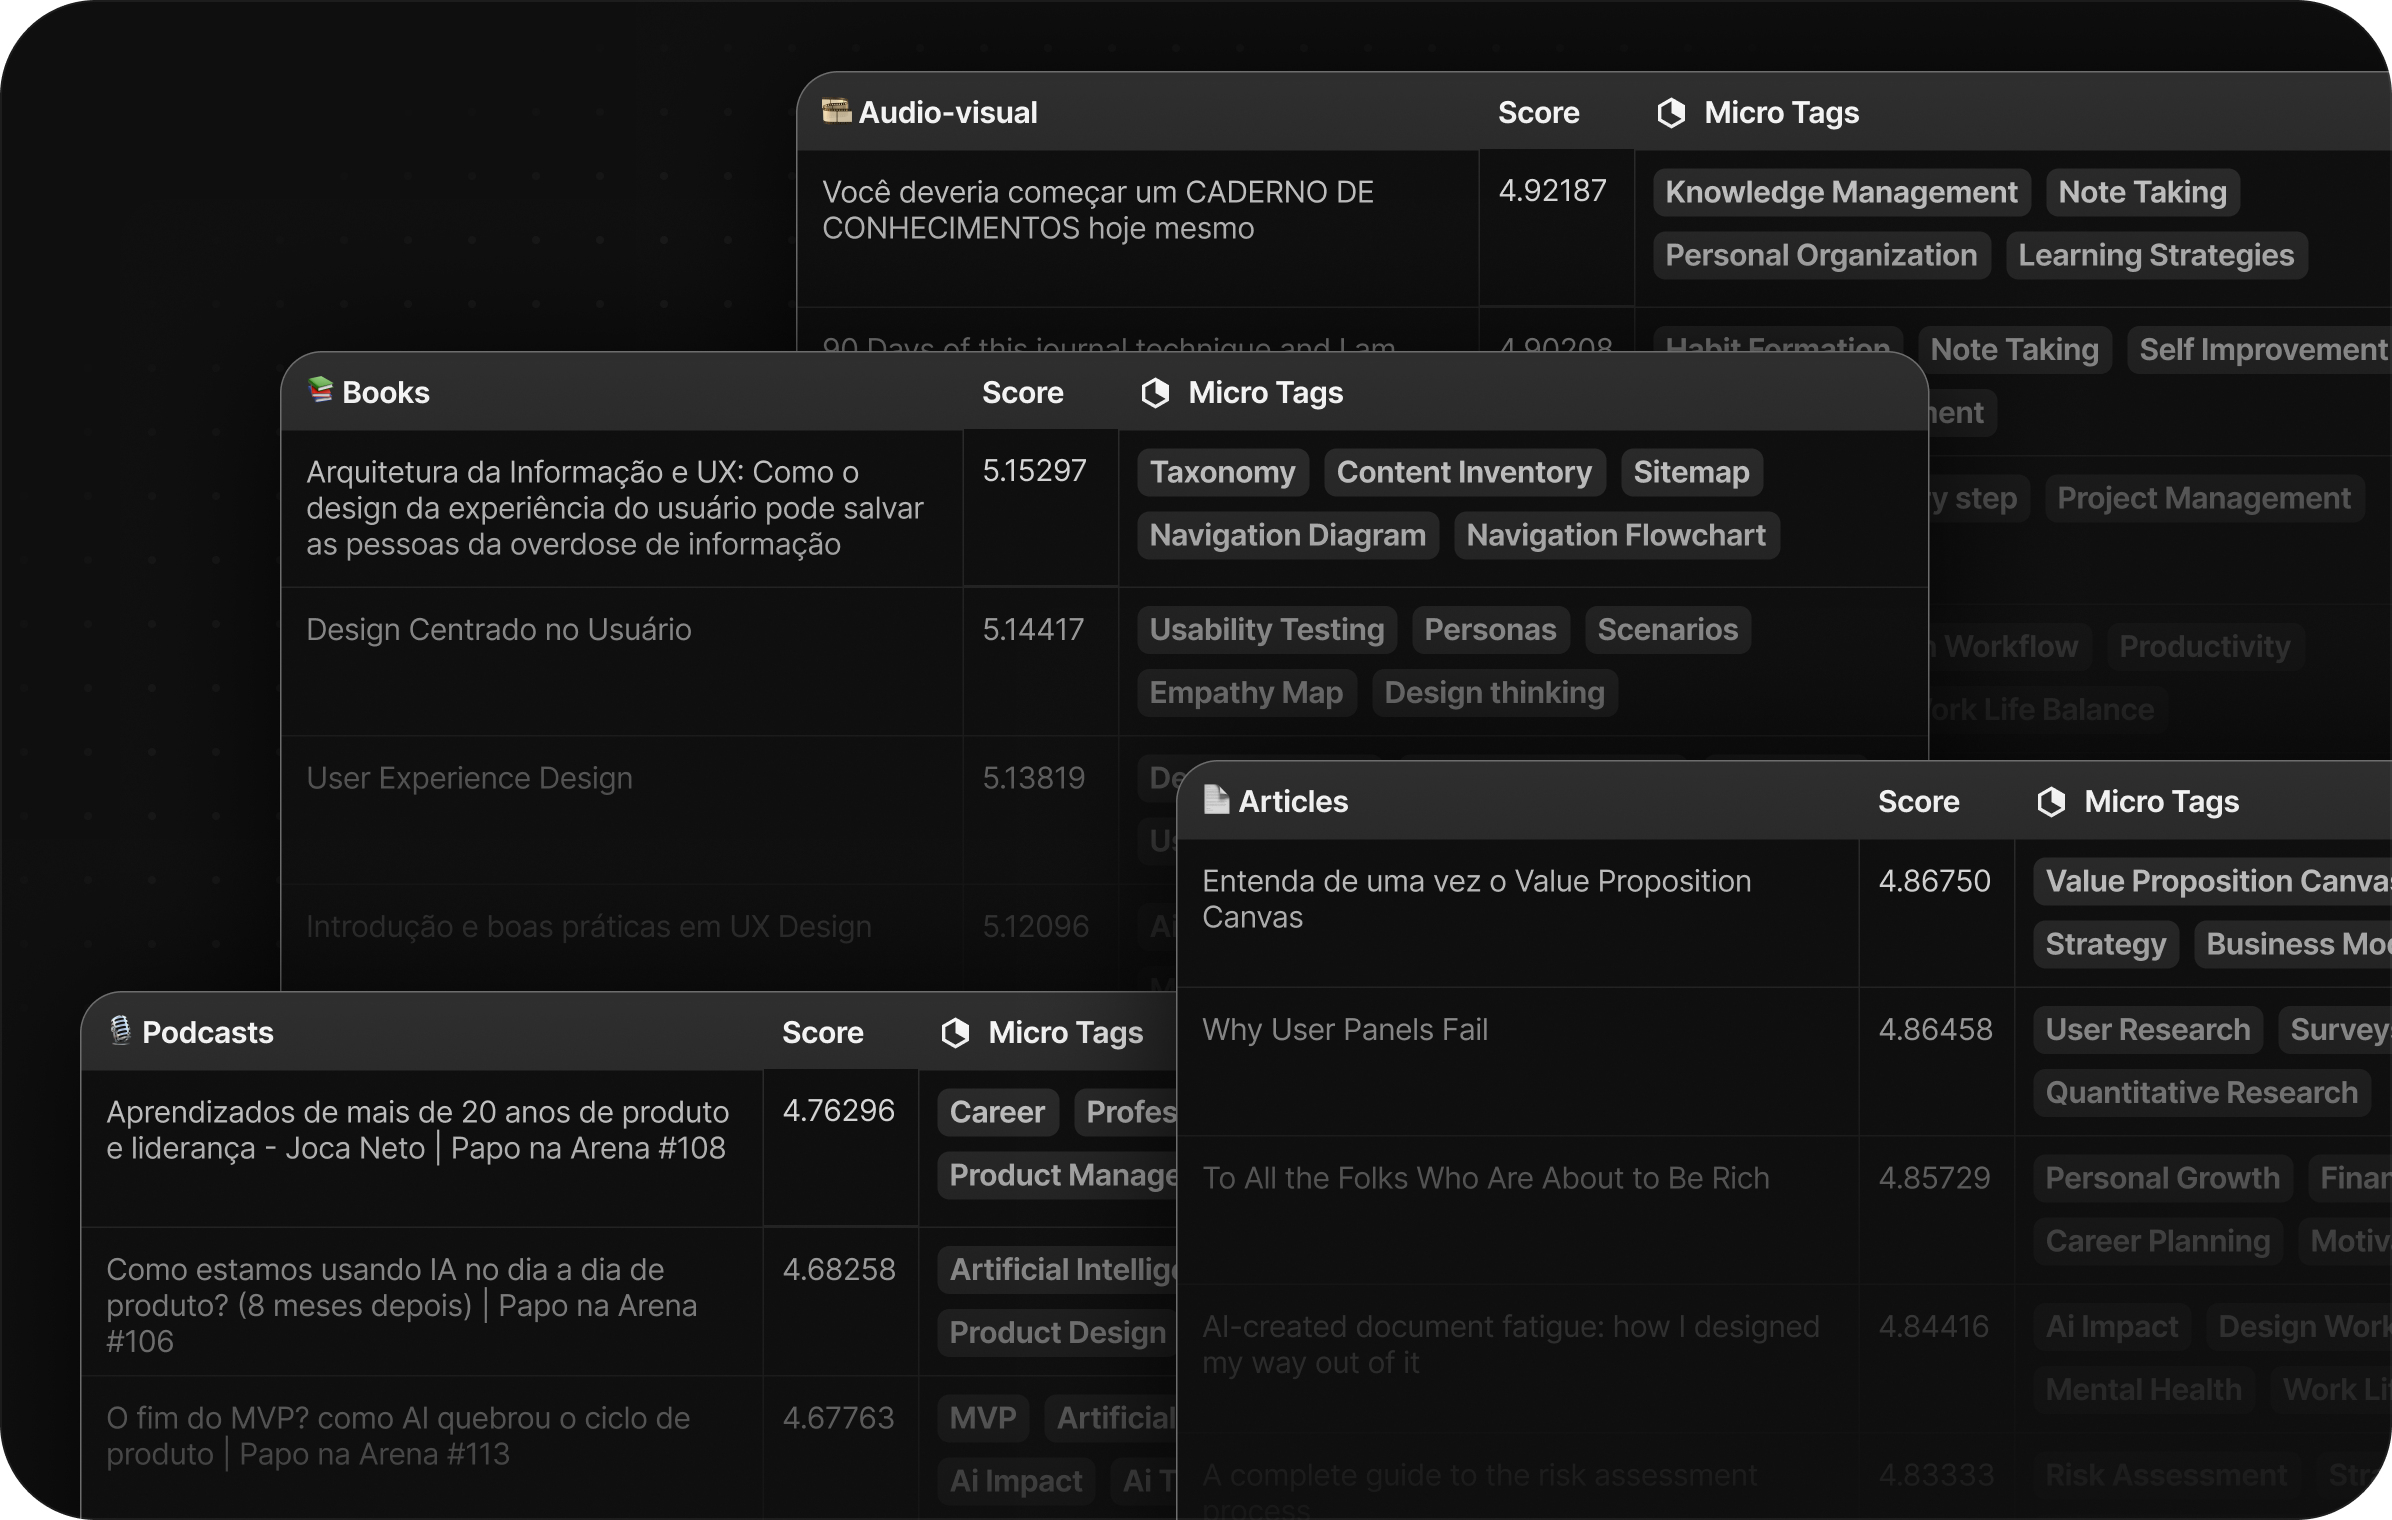Image resolution: width=2392 pixels, height=1520 pixels.
Task: Select the Career tag in Podcasts
Action: (997, 1112)
